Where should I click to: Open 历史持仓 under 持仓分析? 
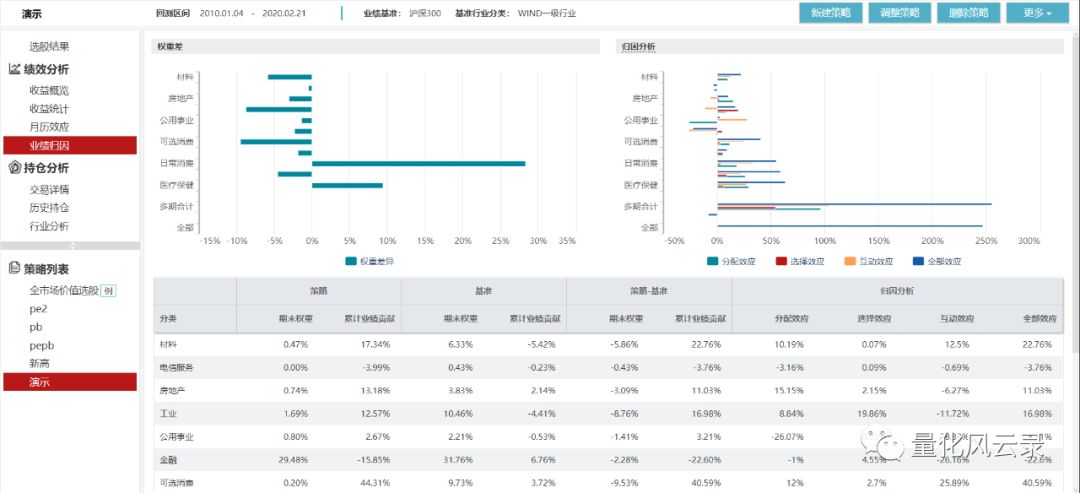(49, 208)
